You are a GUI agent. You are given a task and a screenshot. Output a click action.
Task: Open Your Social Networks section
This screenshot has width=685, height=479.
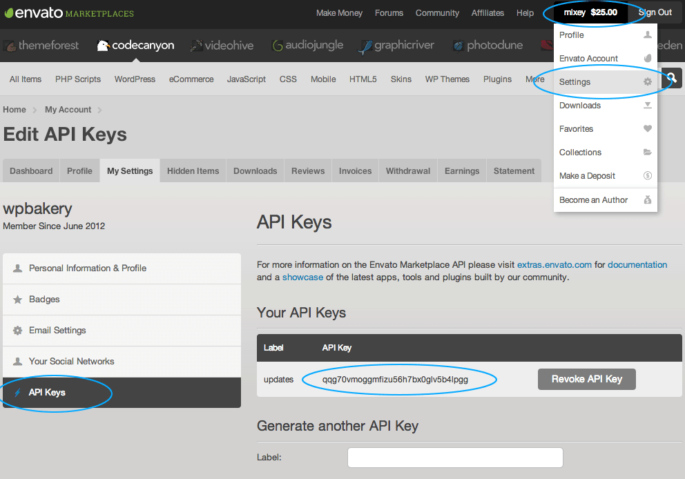tap(71, 361)
